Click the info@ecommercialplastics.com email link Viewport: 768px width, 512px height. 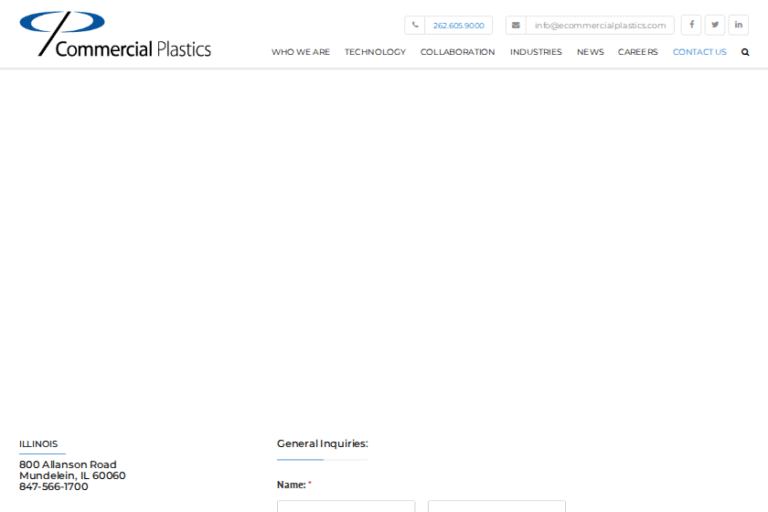(x=600, y=25)
